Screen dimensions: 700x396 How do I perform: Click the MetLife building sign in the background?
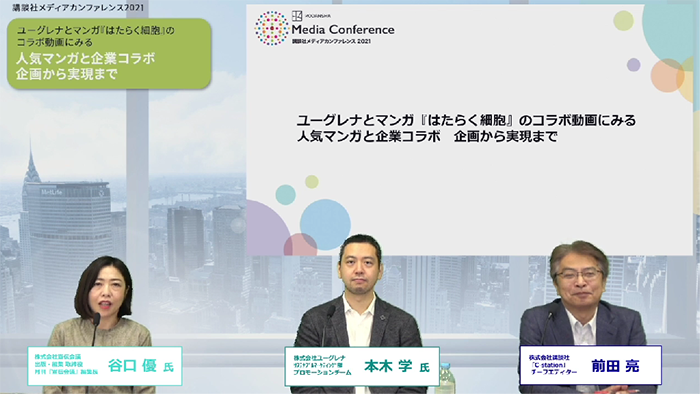pos(52,192)
